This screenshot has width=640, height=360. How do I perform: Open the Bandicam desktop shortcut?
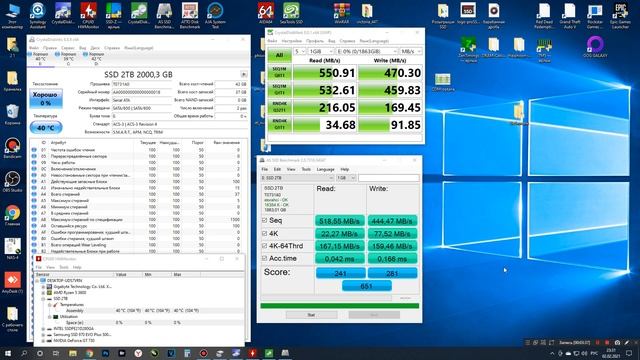click(12, 148)
